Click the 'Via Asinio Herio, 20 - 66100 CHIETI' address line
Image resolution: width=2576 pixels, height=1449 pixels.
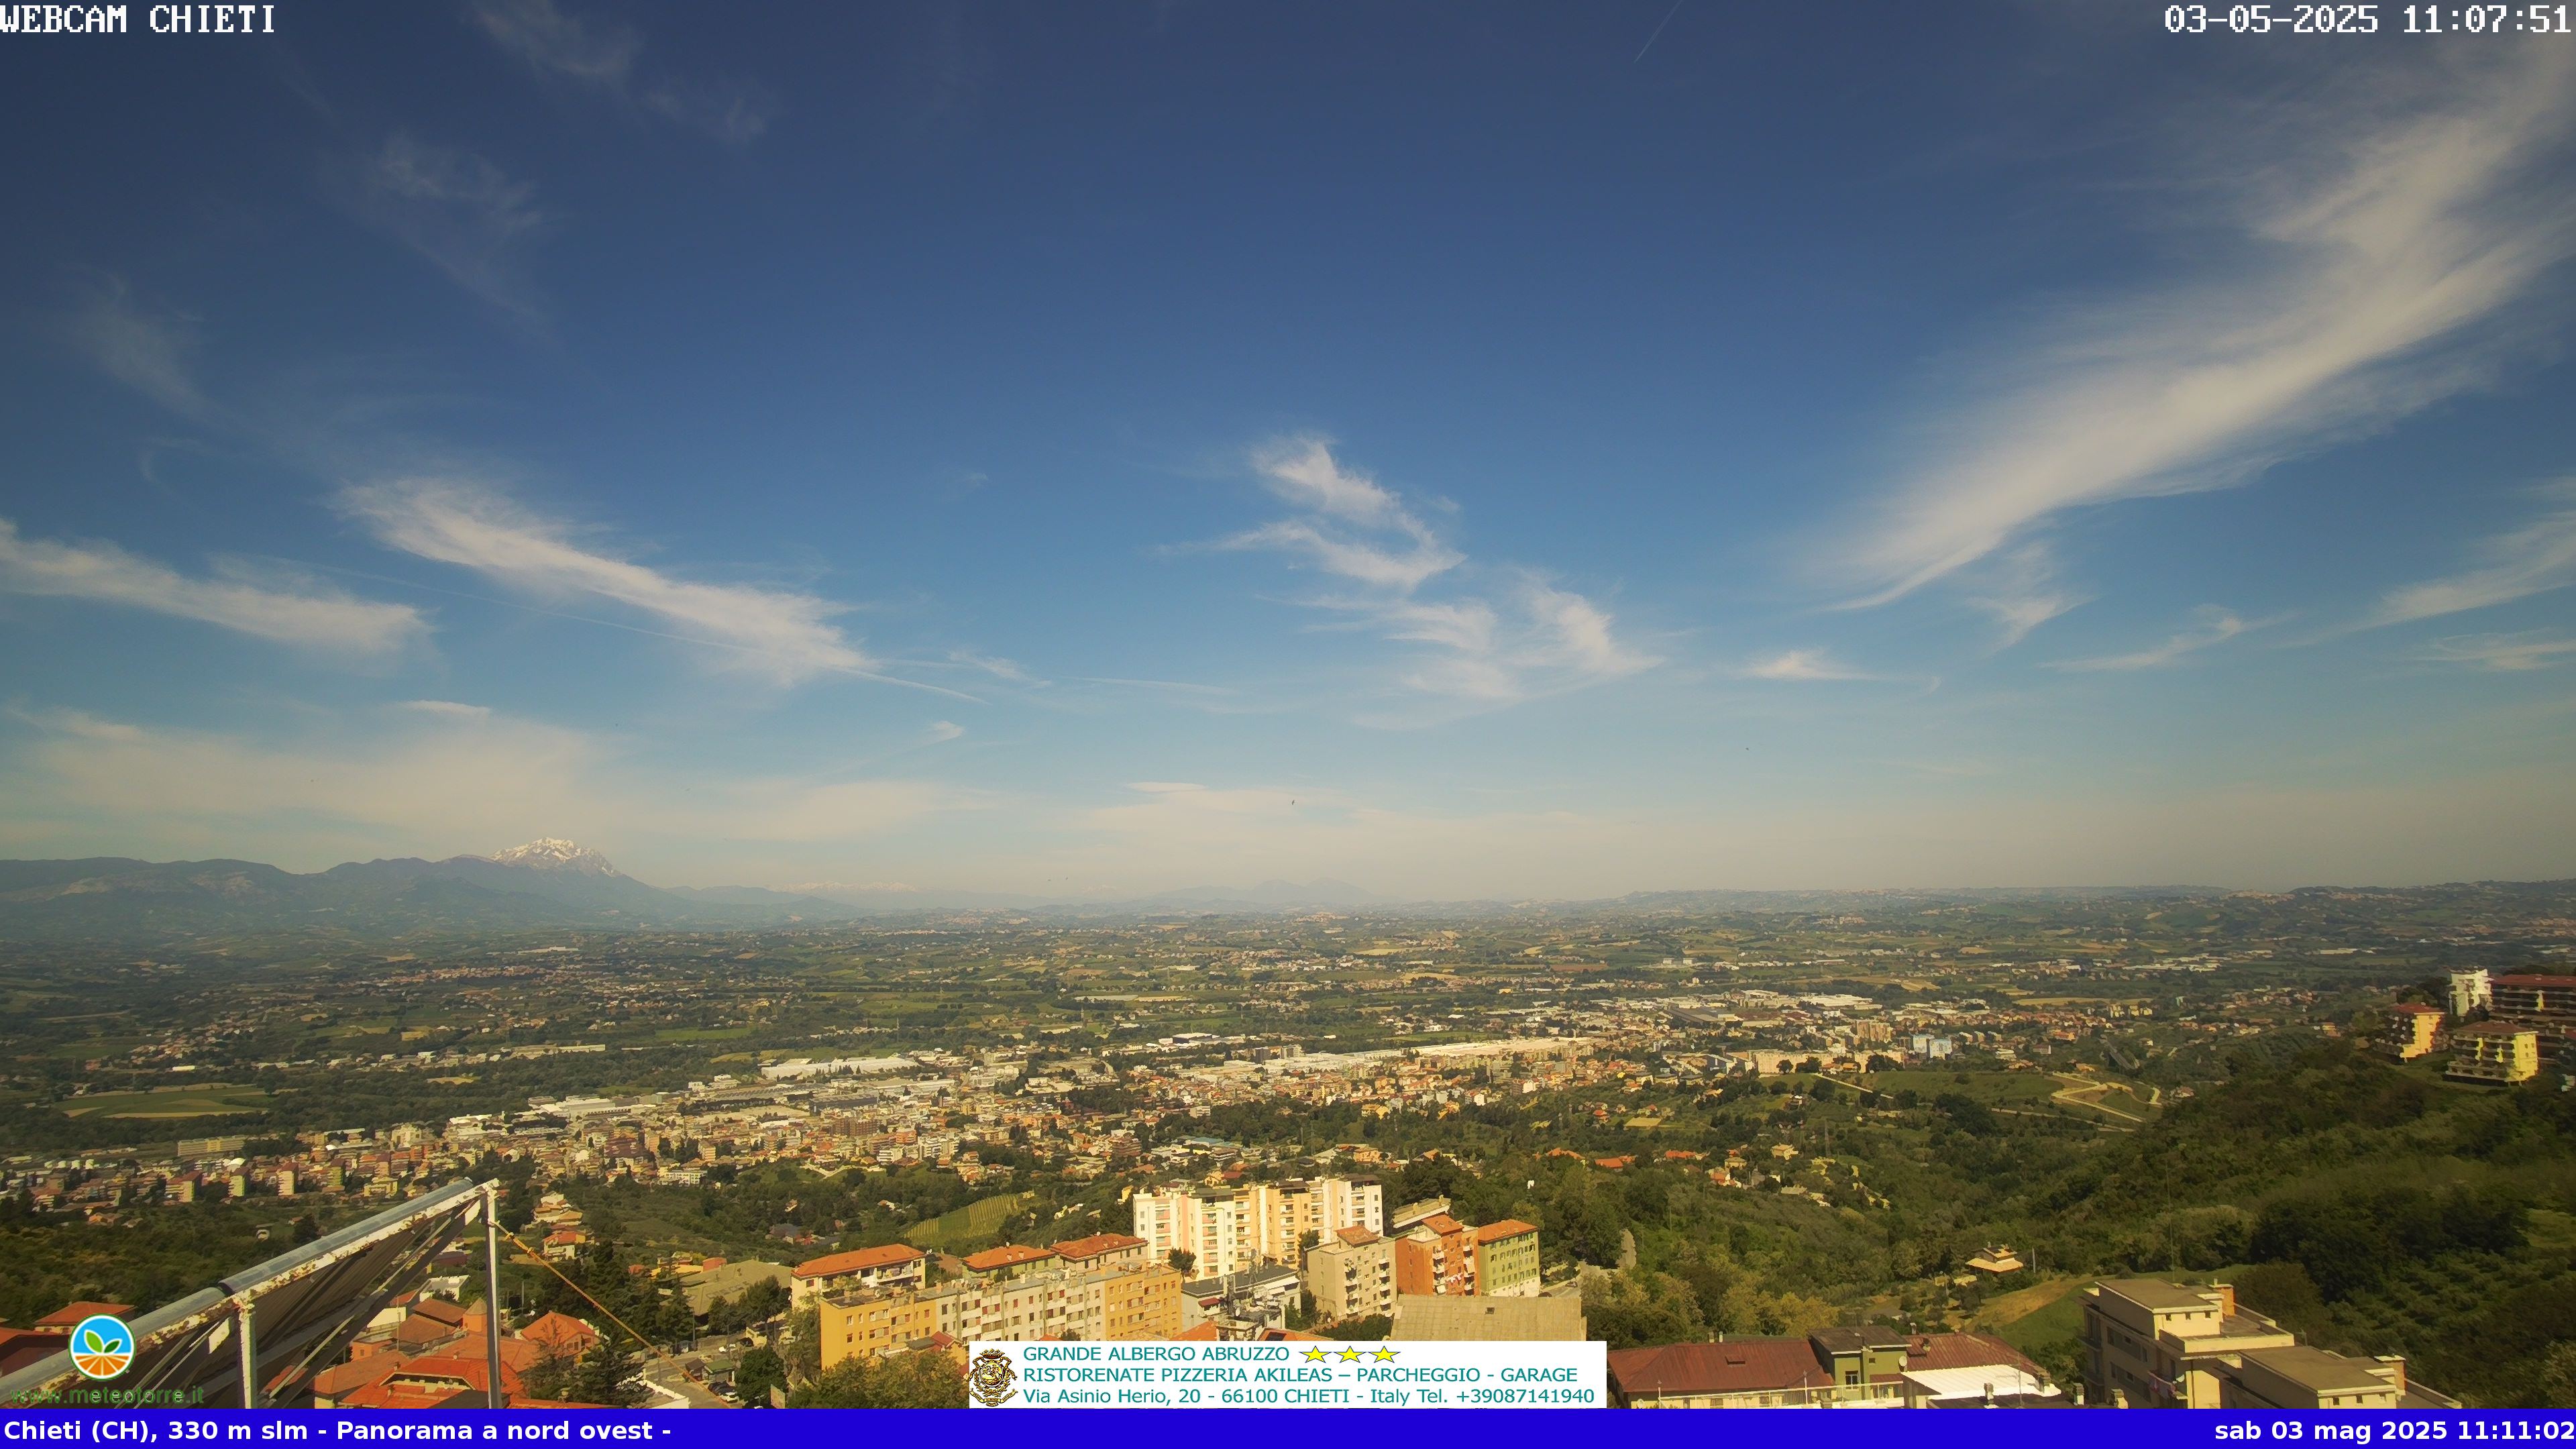coord(1186,1396)
